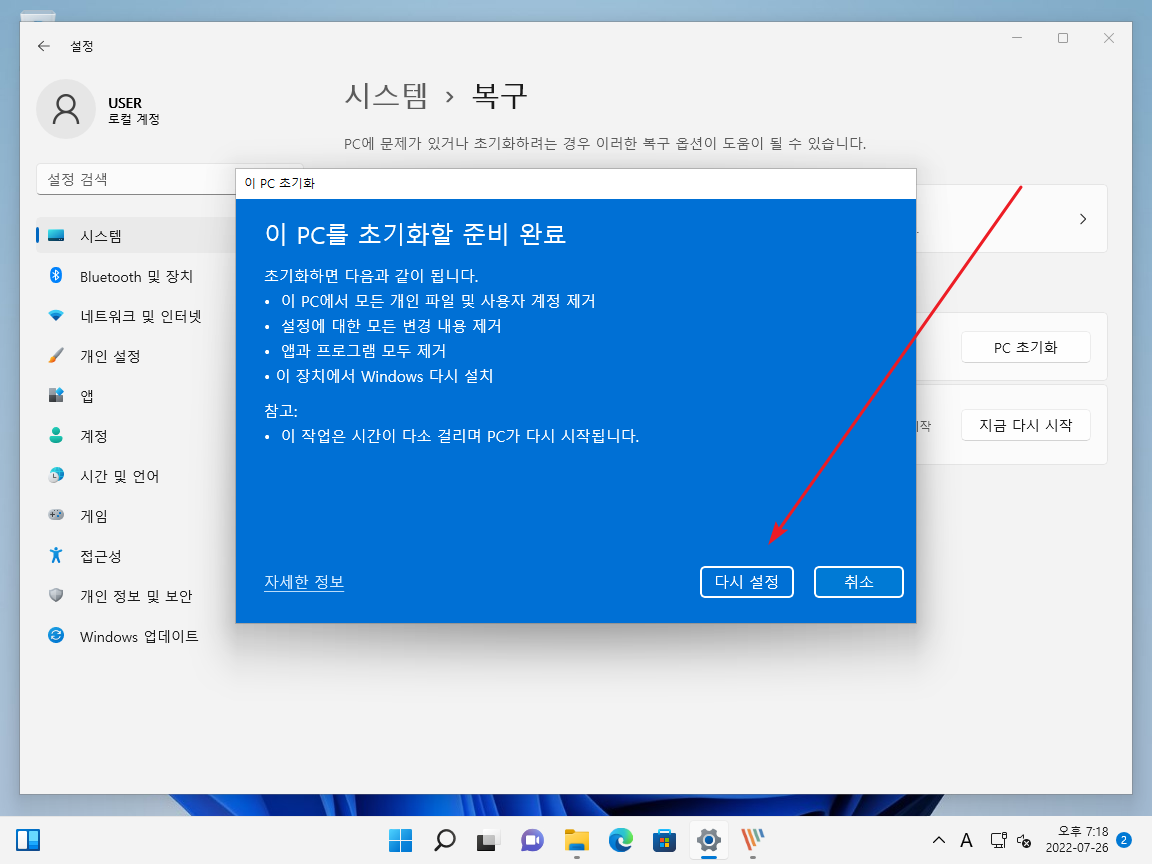Open the Widgets panel icon
The image size is (1152, 864).
[28, 840]
